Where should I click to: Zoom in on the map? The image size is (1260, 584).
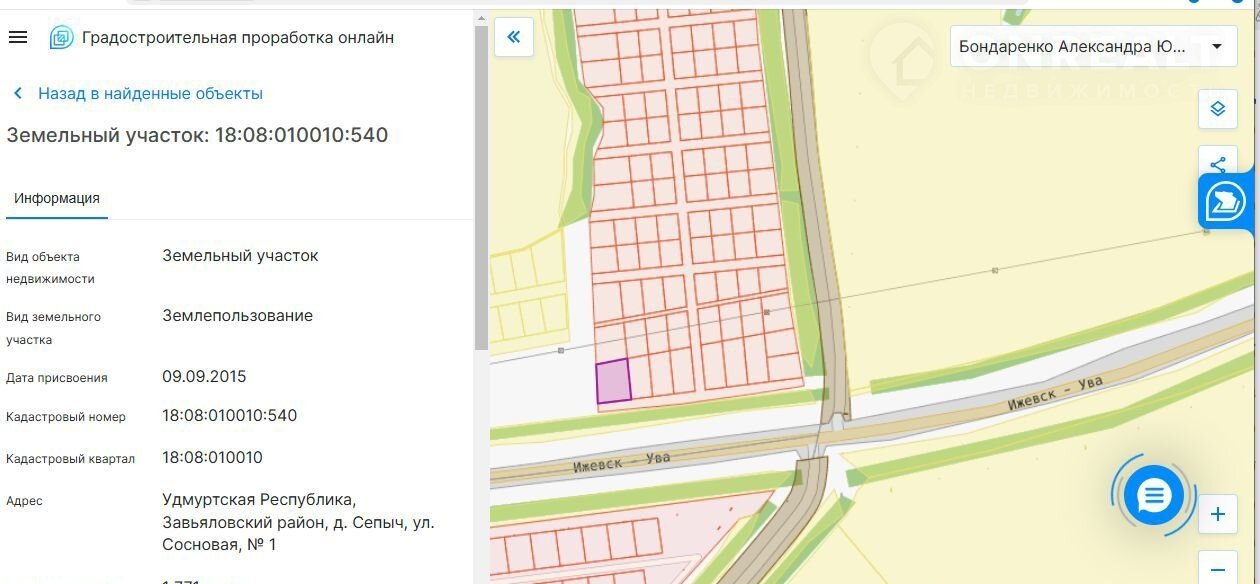1217,515
